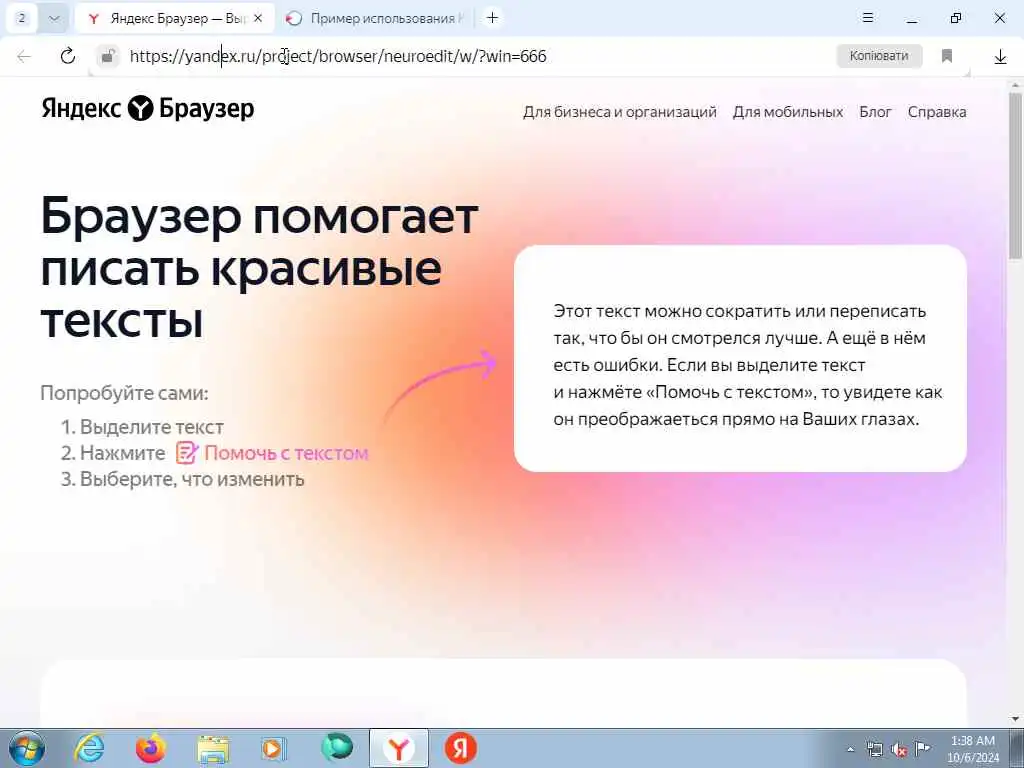Open Windows Explorer folder in taskbar
Image resolution: width=1024 pixels, height=768 pixels.
pyautogui.click(x=213, y=748)
